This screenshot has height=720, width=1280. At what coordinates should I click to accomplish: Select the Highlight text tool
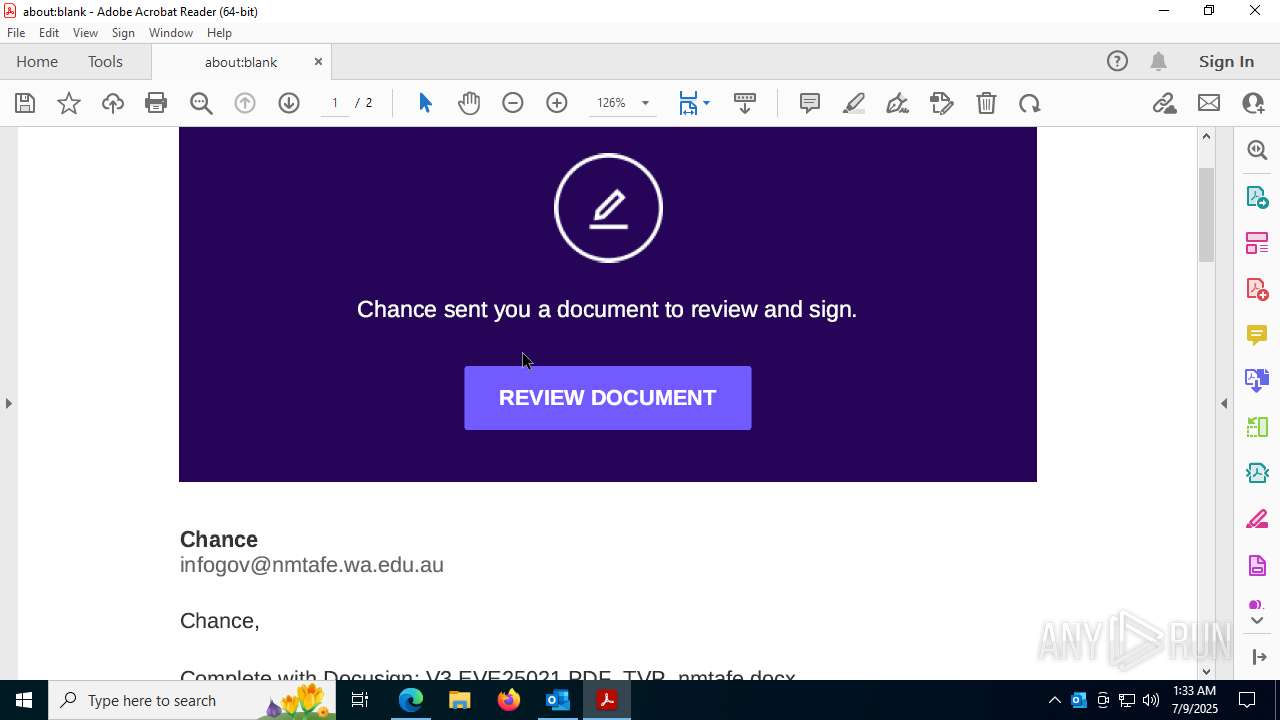pos(854,103)
